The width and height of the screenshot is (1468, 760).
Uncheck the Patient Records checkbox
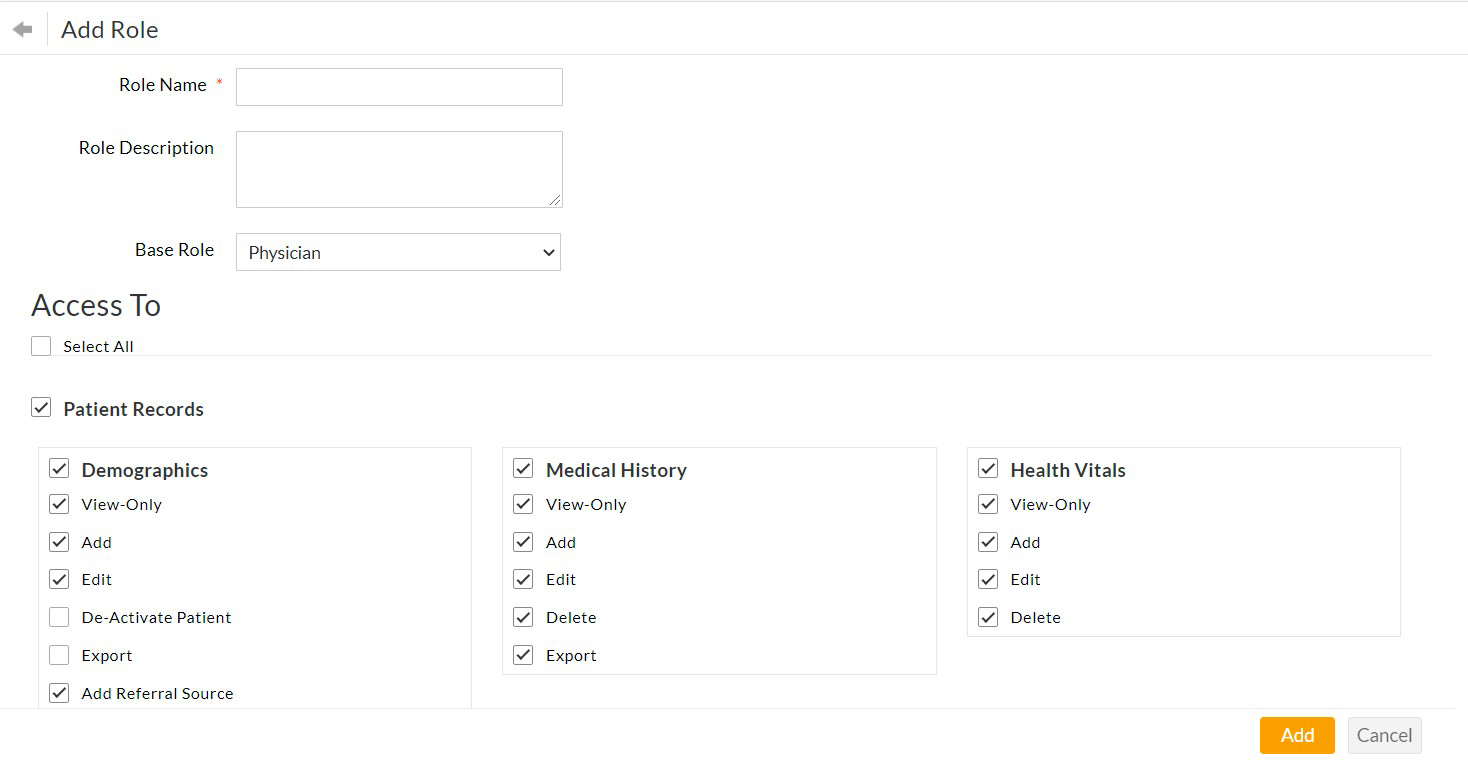pyautogui.click(x=41, y=408)
